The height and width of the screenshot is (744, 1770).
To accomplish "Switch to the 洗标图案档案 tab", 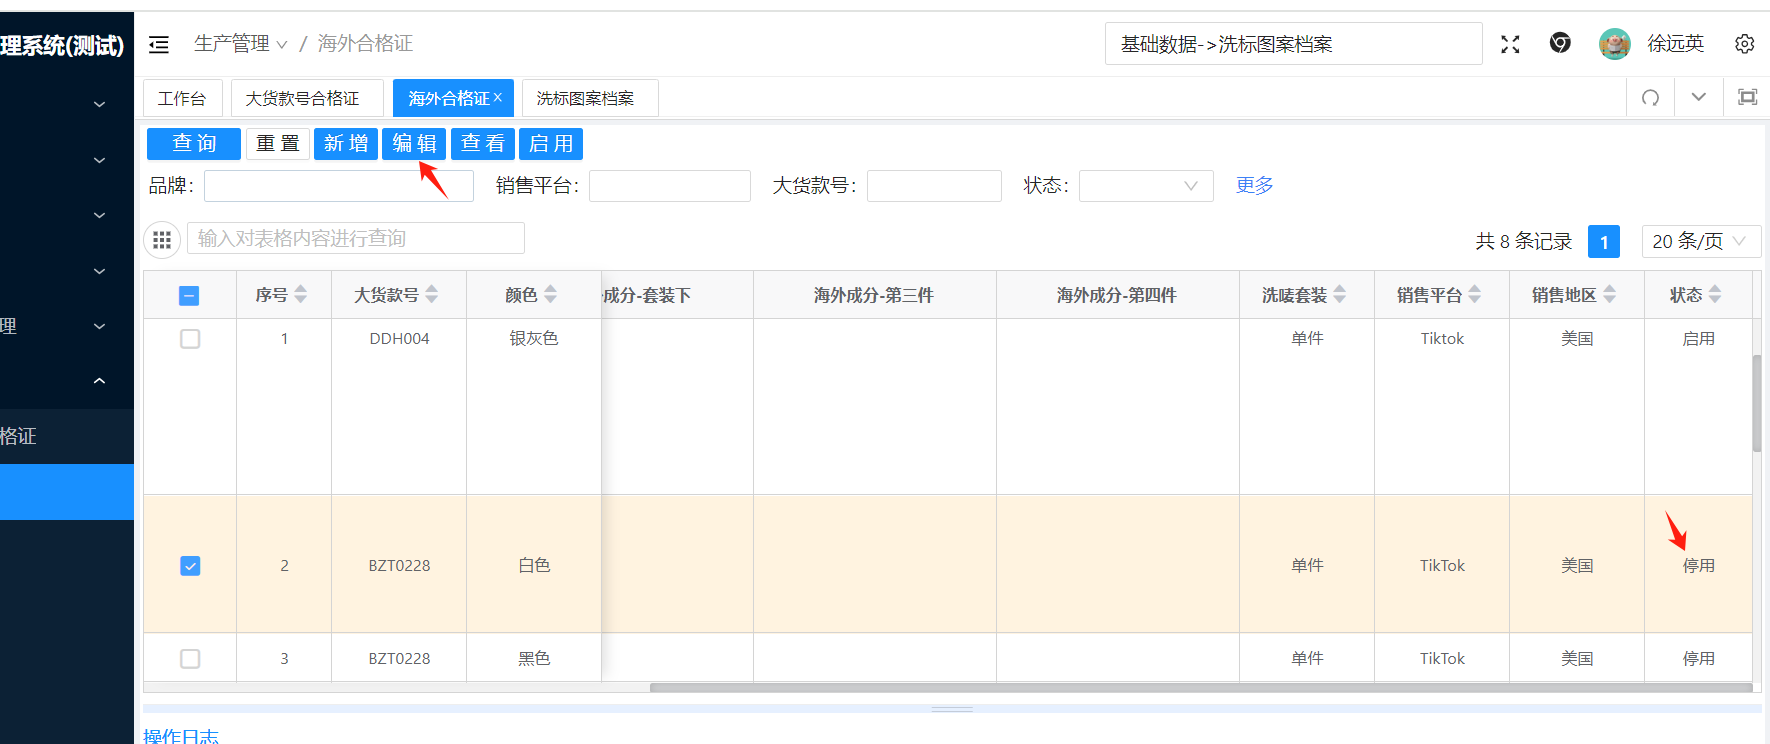I will [x=585, y=99].
